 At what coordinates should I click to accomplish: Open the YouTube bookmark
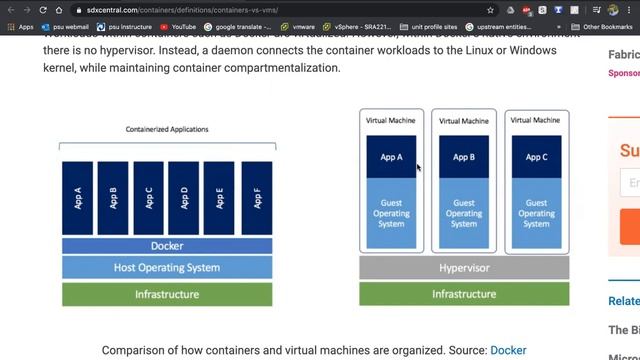(178, 27)
